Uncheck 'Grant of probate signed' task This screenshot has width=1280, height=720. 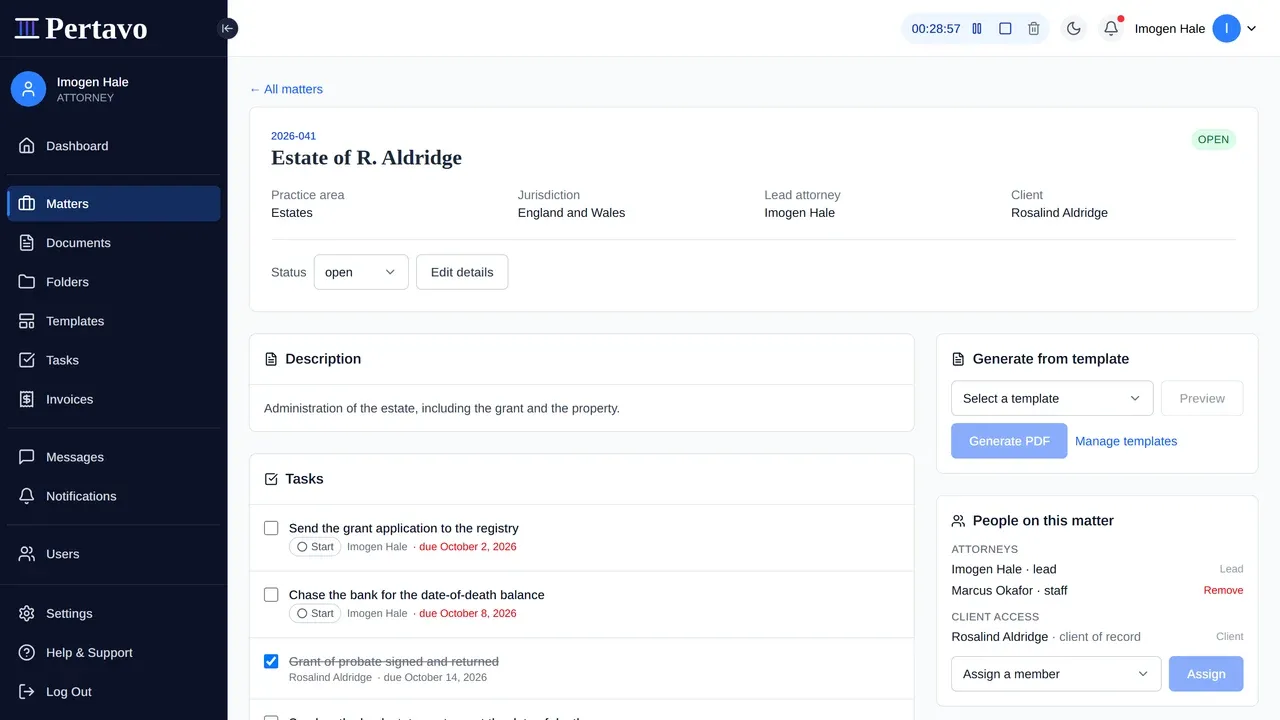click(x=271, y=662)
